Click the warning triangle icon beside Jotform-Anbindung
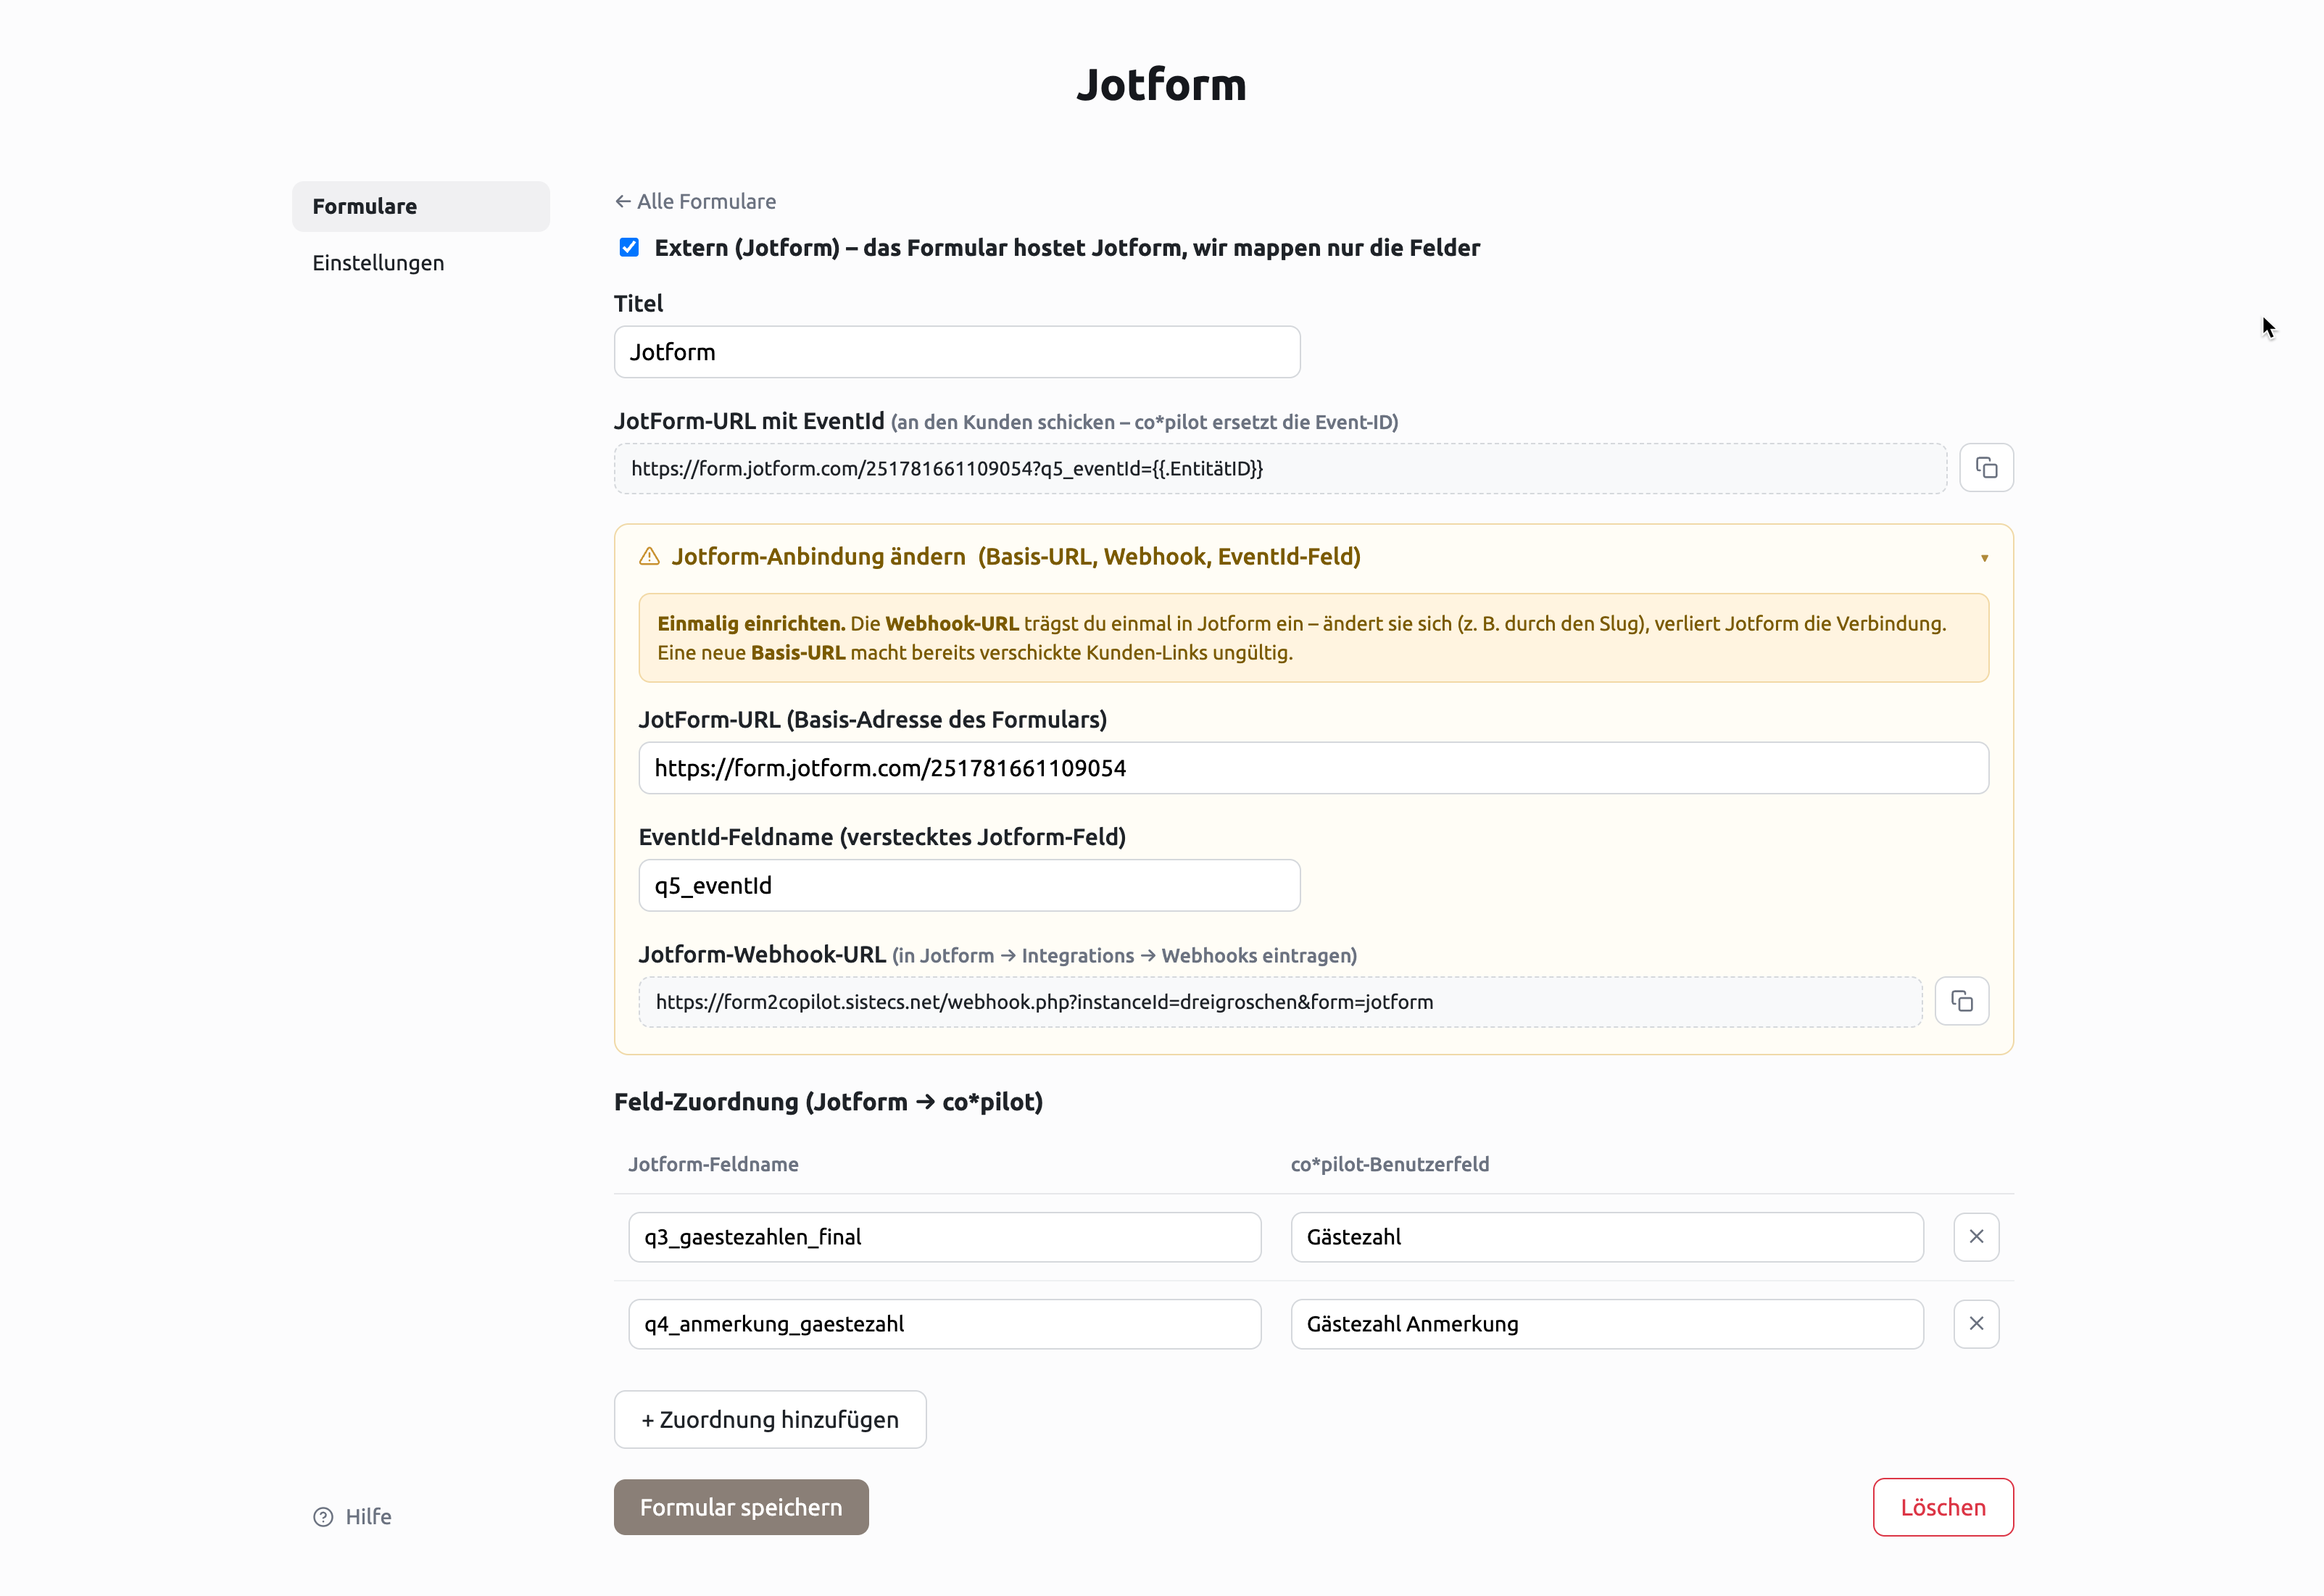 click(650, 556)
